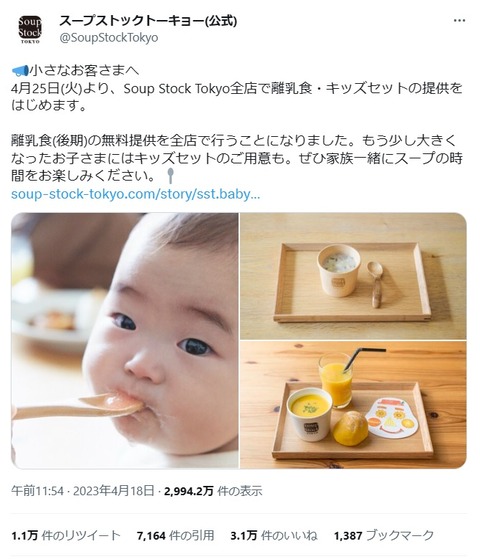The image size is (480, 559).
Task: Open the @SoupStockTokyo handle link
Action: point(109,37)
